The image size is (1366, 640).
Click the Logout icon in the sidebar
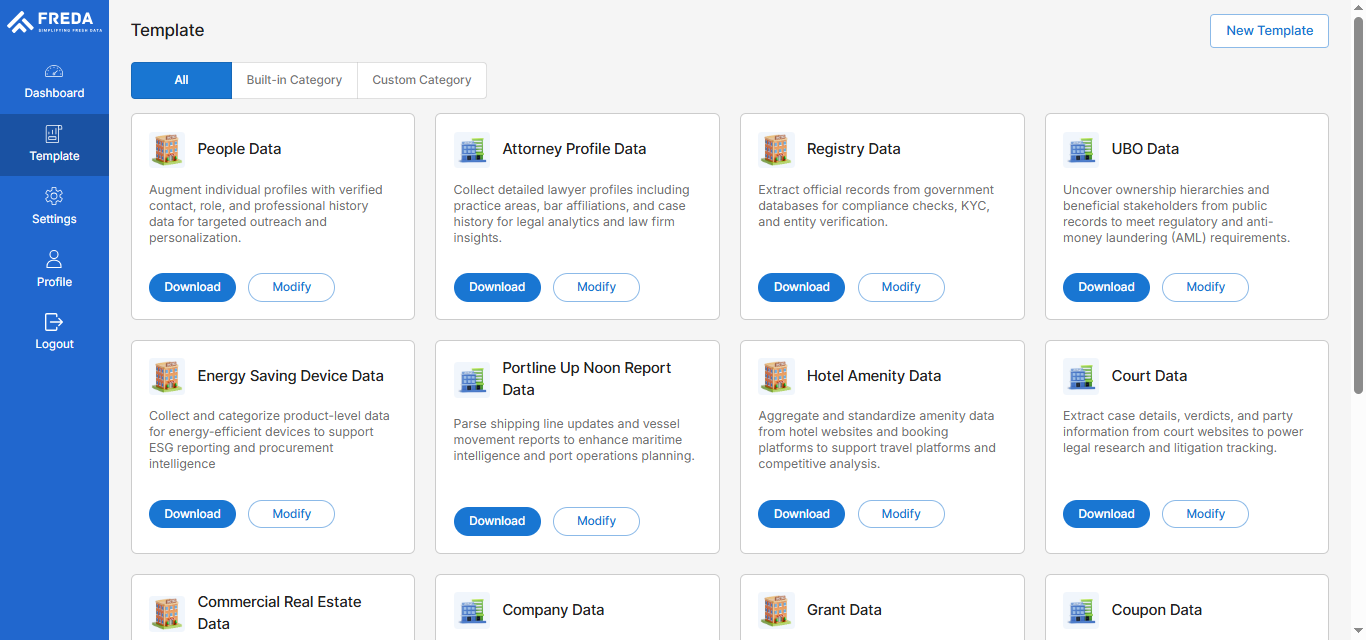point(54,323)
